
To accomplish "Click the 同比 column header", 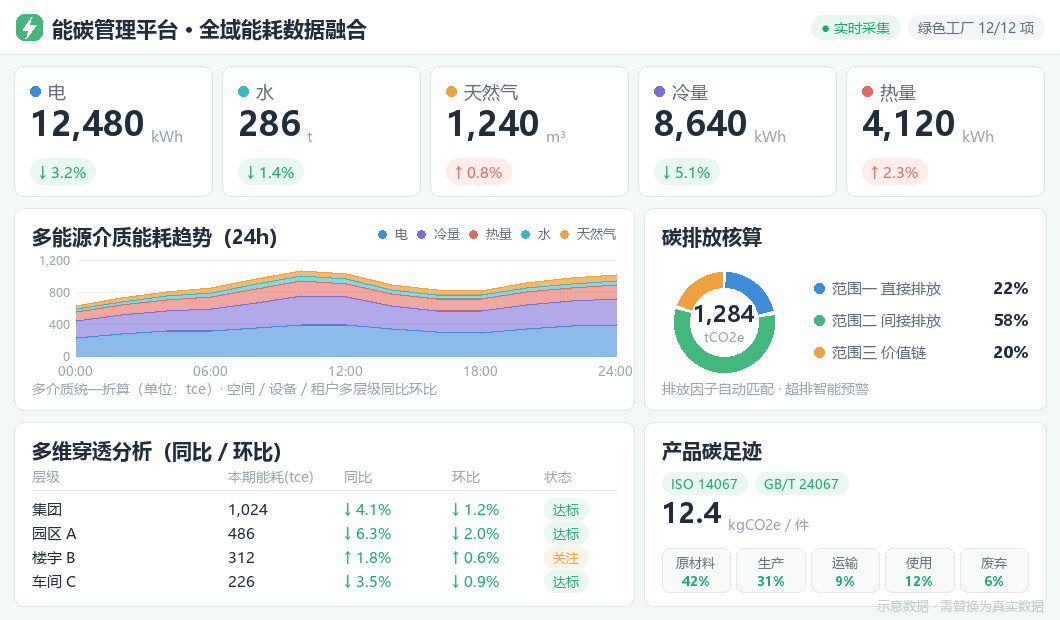I will 358,477.
